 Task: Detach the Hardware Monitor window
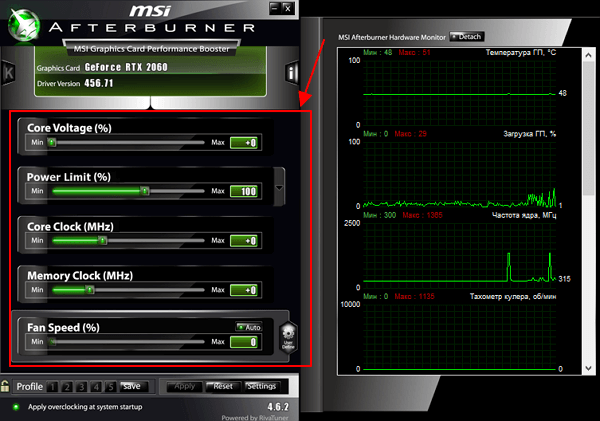[x=467, y=37]
